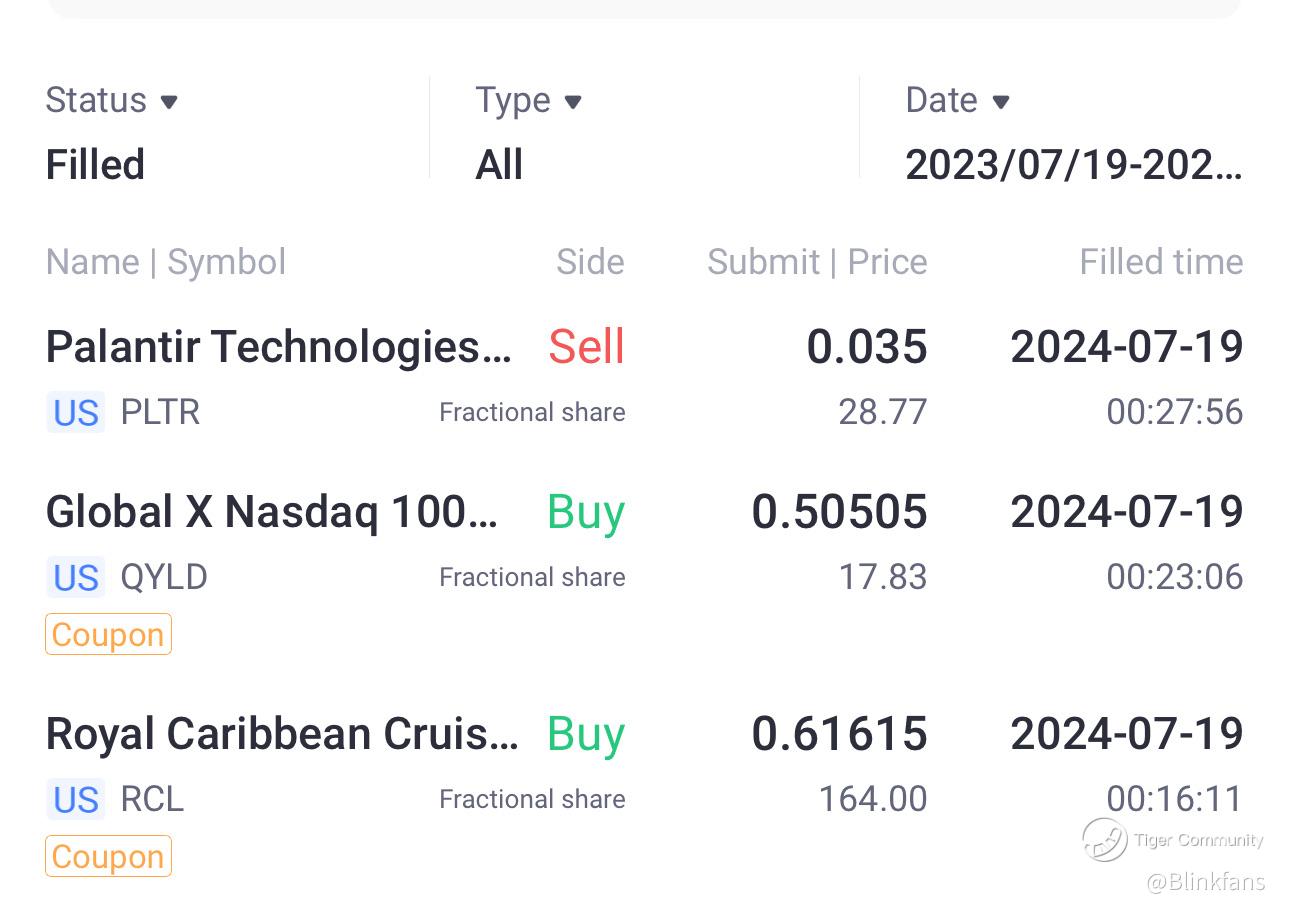
Task: Expand the Type filter dropdown arrow
Action: click(x=573, y=102)
